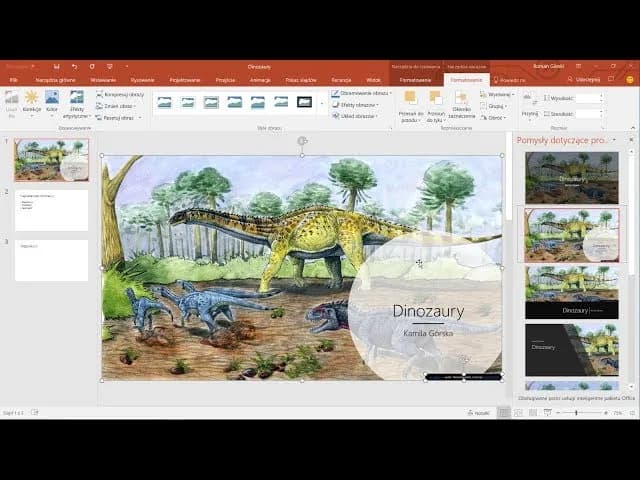Click the Przytnij crop tool

(x=530, y=103)
